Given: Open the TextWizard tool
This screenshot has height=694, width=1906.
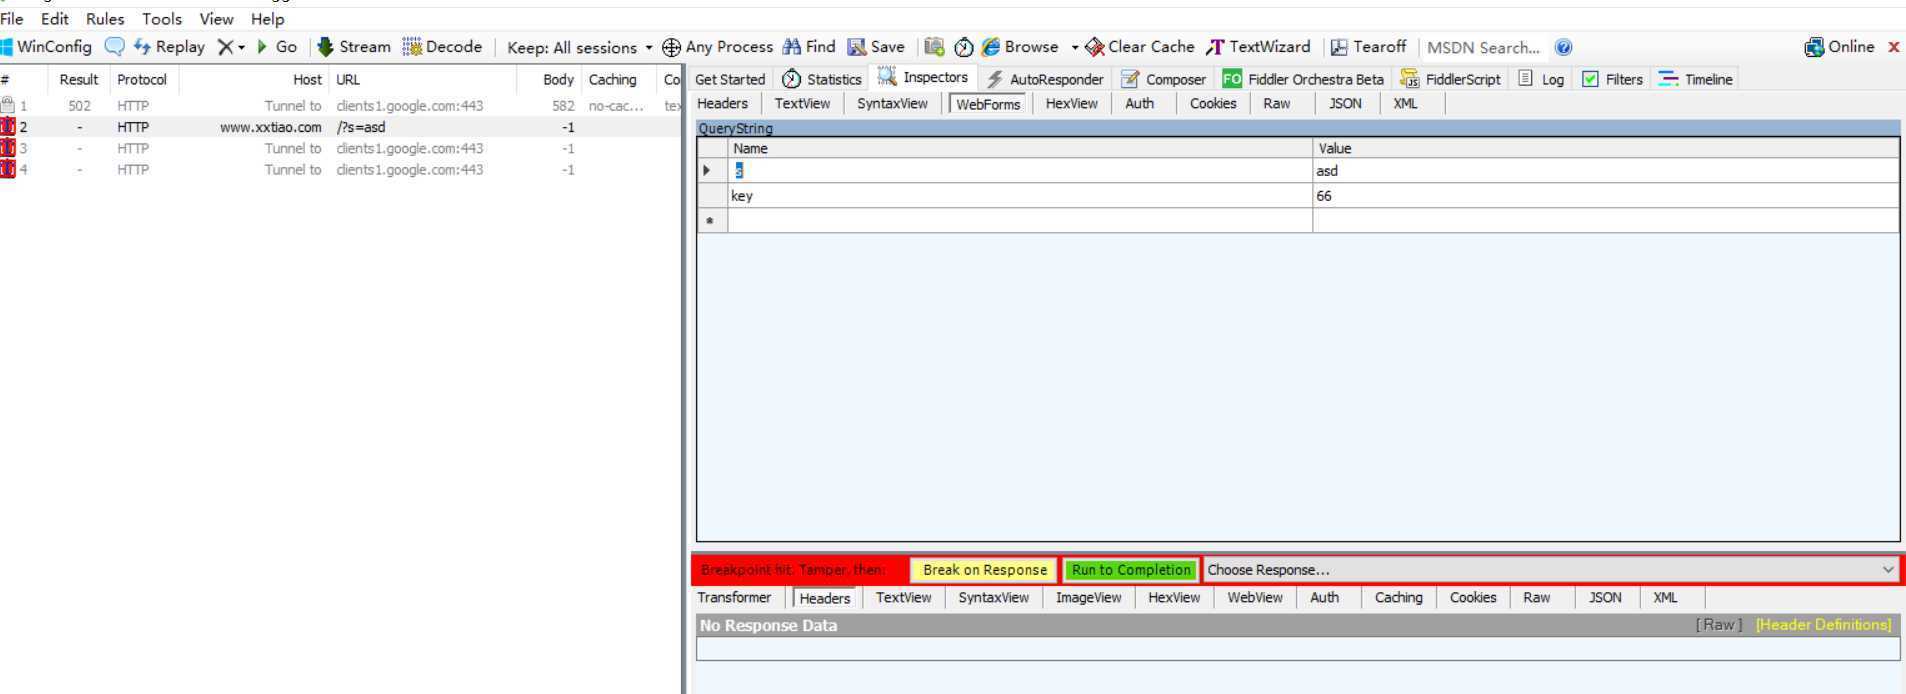Looking at the screenshot, I should pyautogui.click(x=1258, y=47).
